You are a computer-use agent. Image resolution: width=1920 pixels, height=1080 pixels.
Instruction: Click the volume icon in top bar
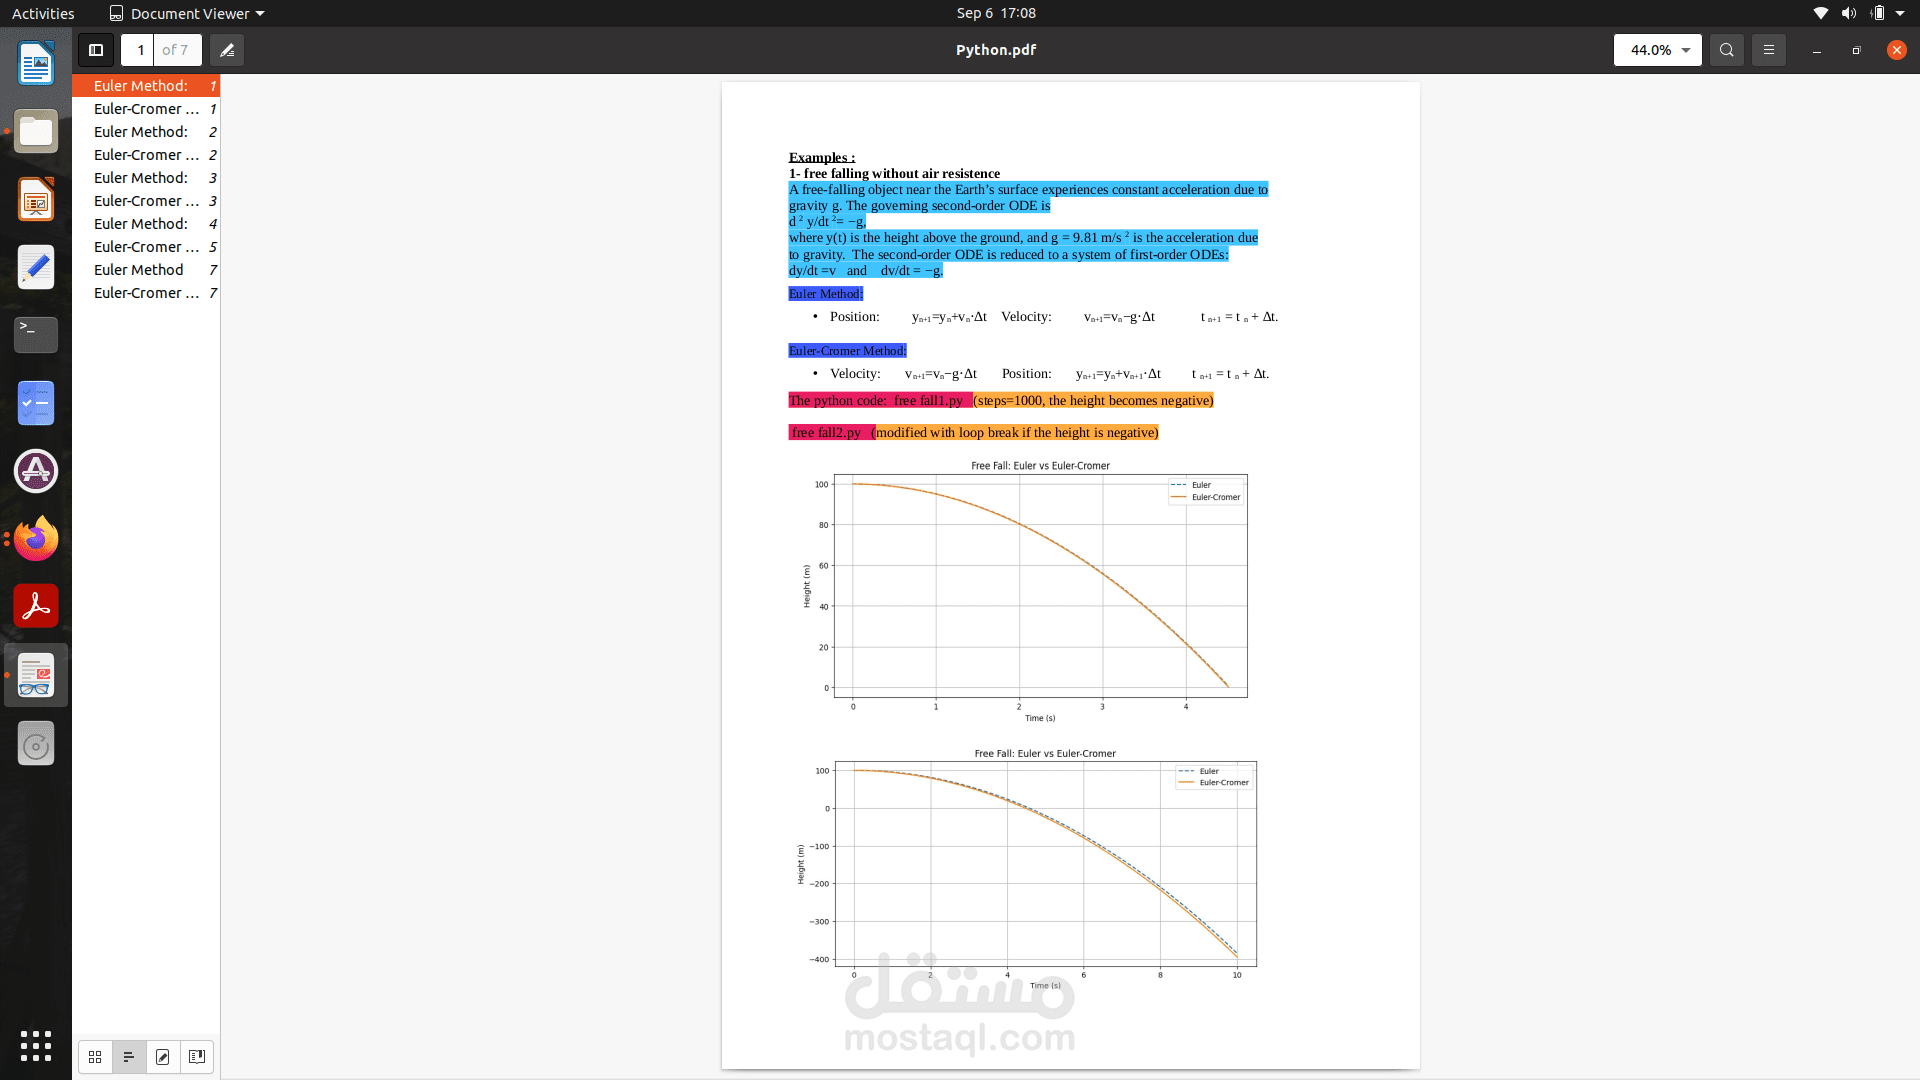pyautogui.click(x=1848, y=13)
